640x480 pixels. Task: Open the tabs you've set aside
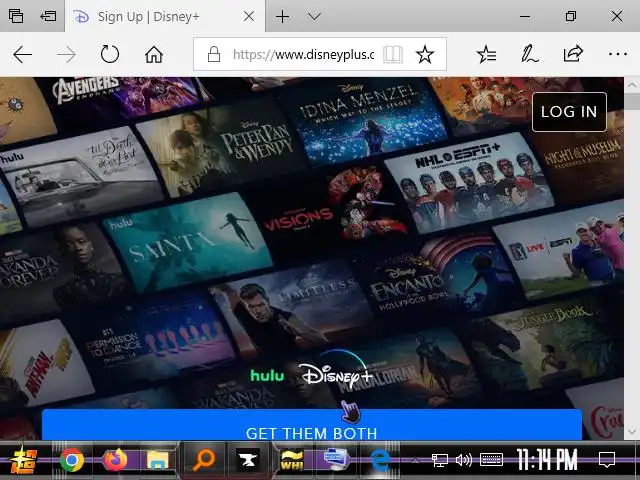(16, 16)
